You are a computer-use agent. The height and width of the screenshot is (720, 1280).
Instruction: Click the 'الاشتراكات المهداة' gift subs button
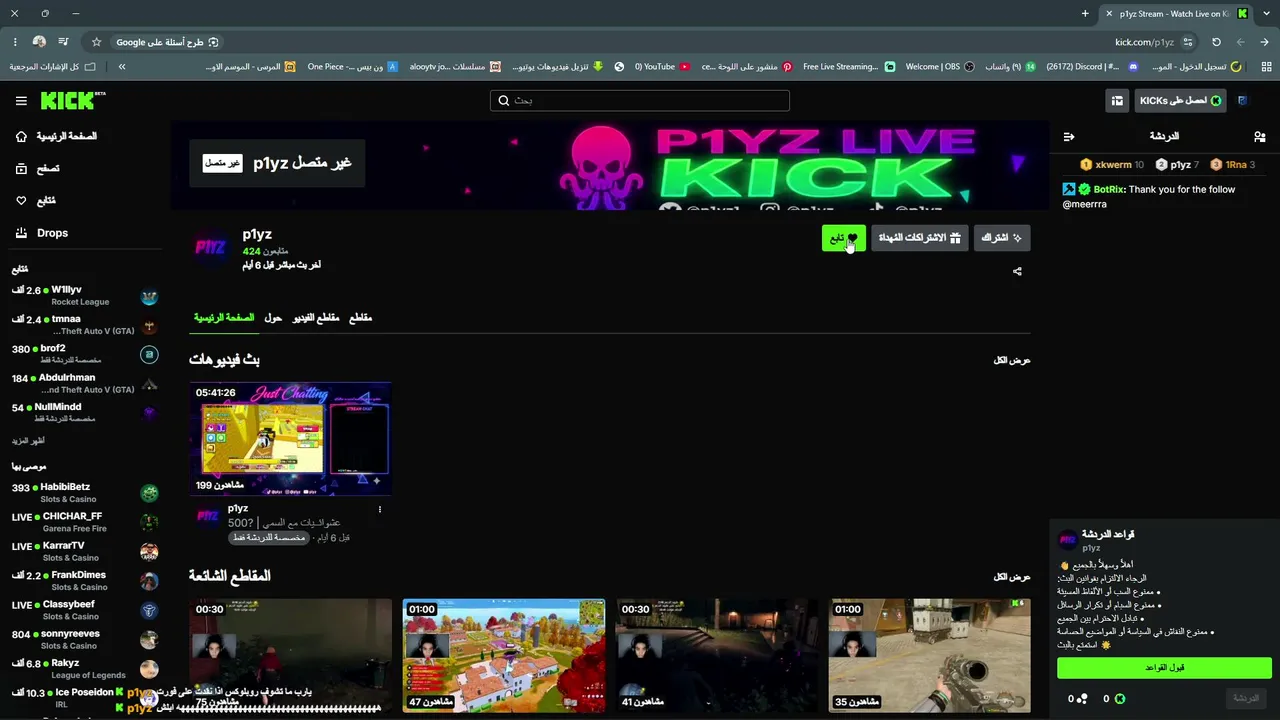click(920, 238)
